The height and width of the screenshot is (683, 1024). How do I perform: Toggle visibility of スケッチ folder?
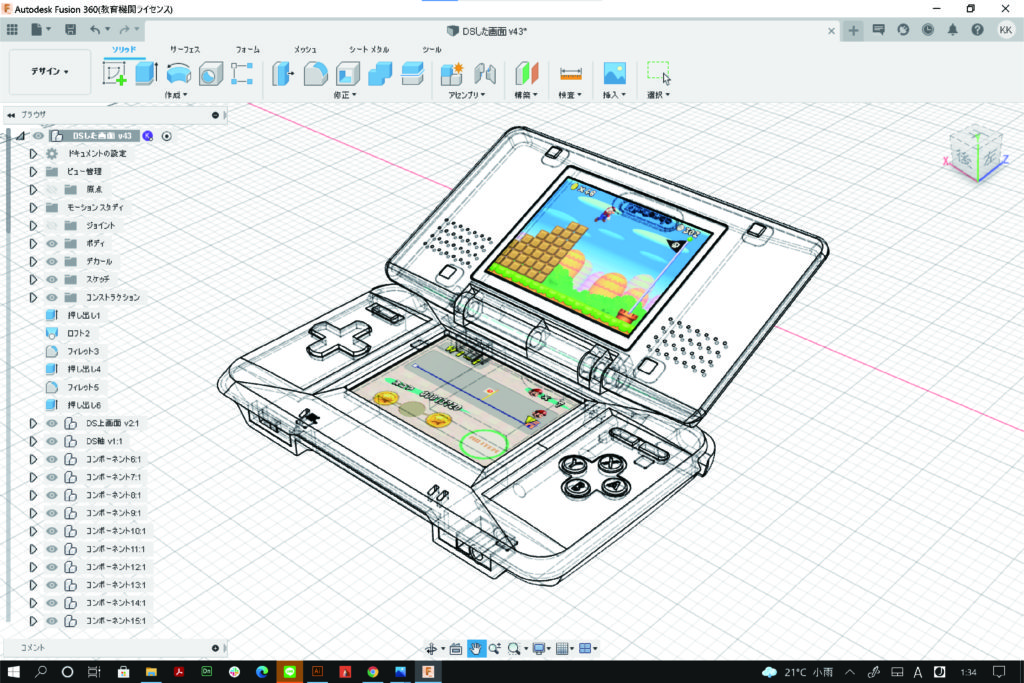[51, 279]
